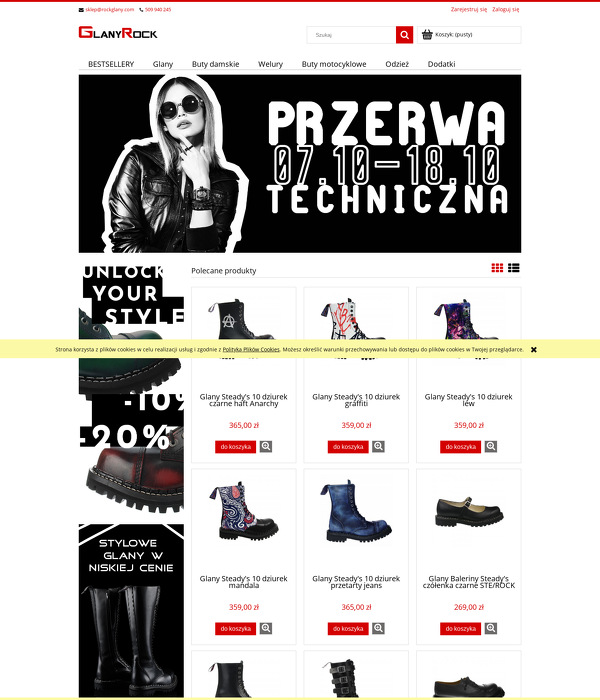Screen dimensions: 600x700
Task: Click the red search magnifier button
Action: (404, 35)
